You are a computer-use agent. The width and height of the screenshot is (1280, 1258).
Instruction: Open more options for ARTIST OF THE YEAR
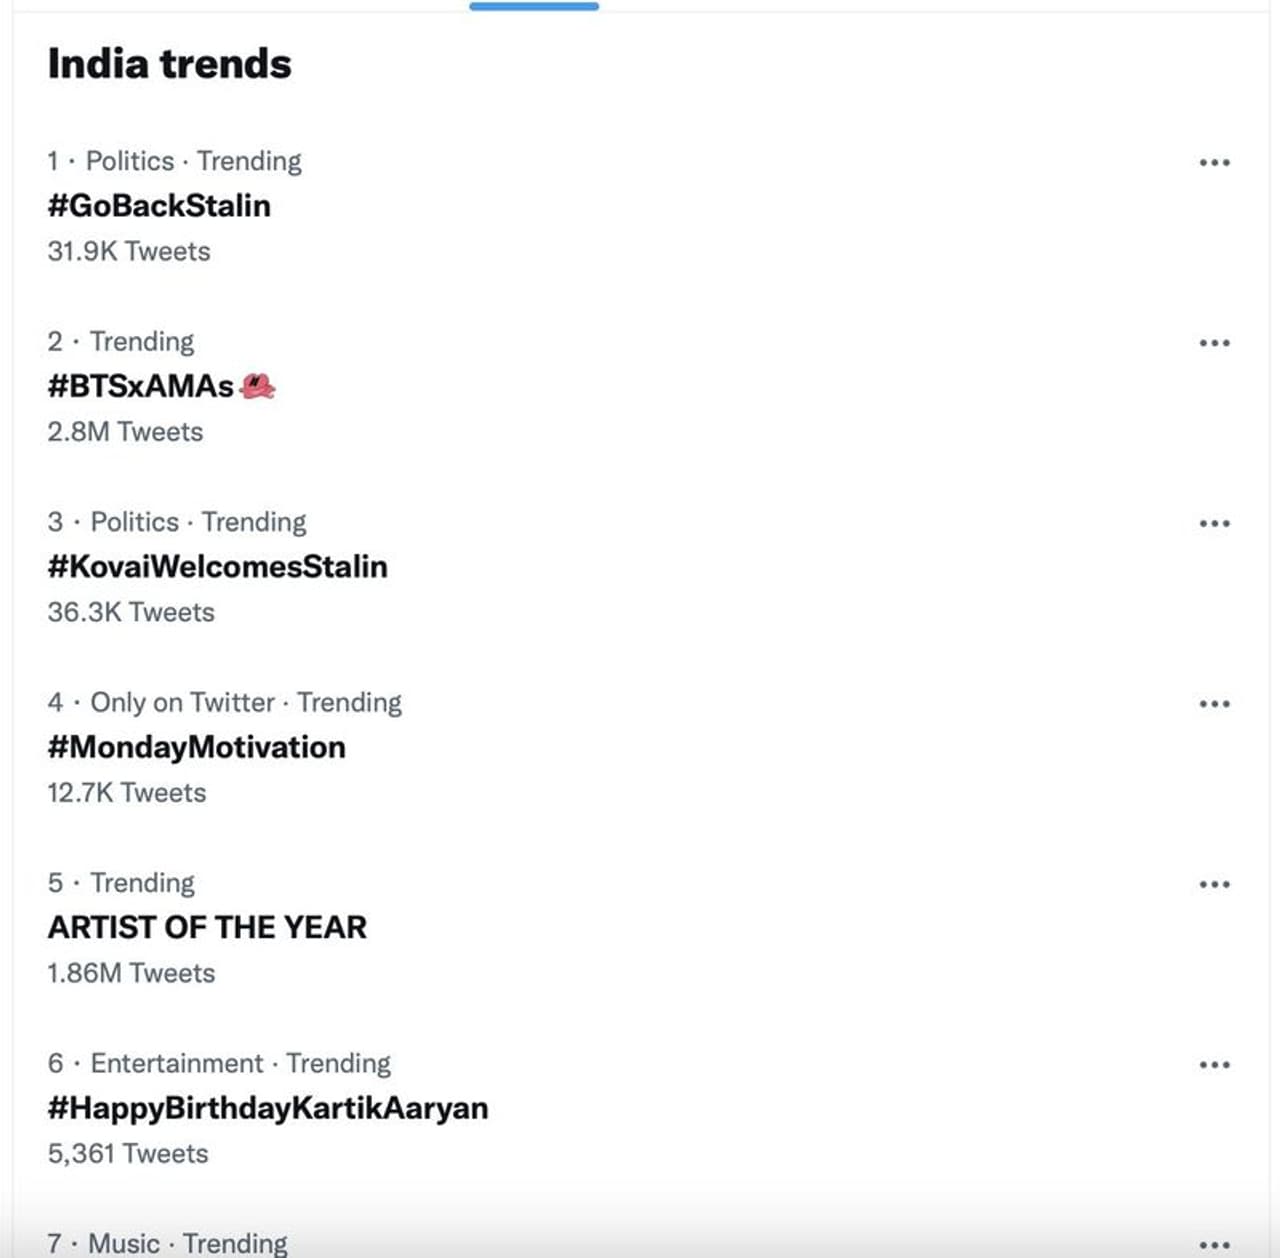[x=1214, y=885]
